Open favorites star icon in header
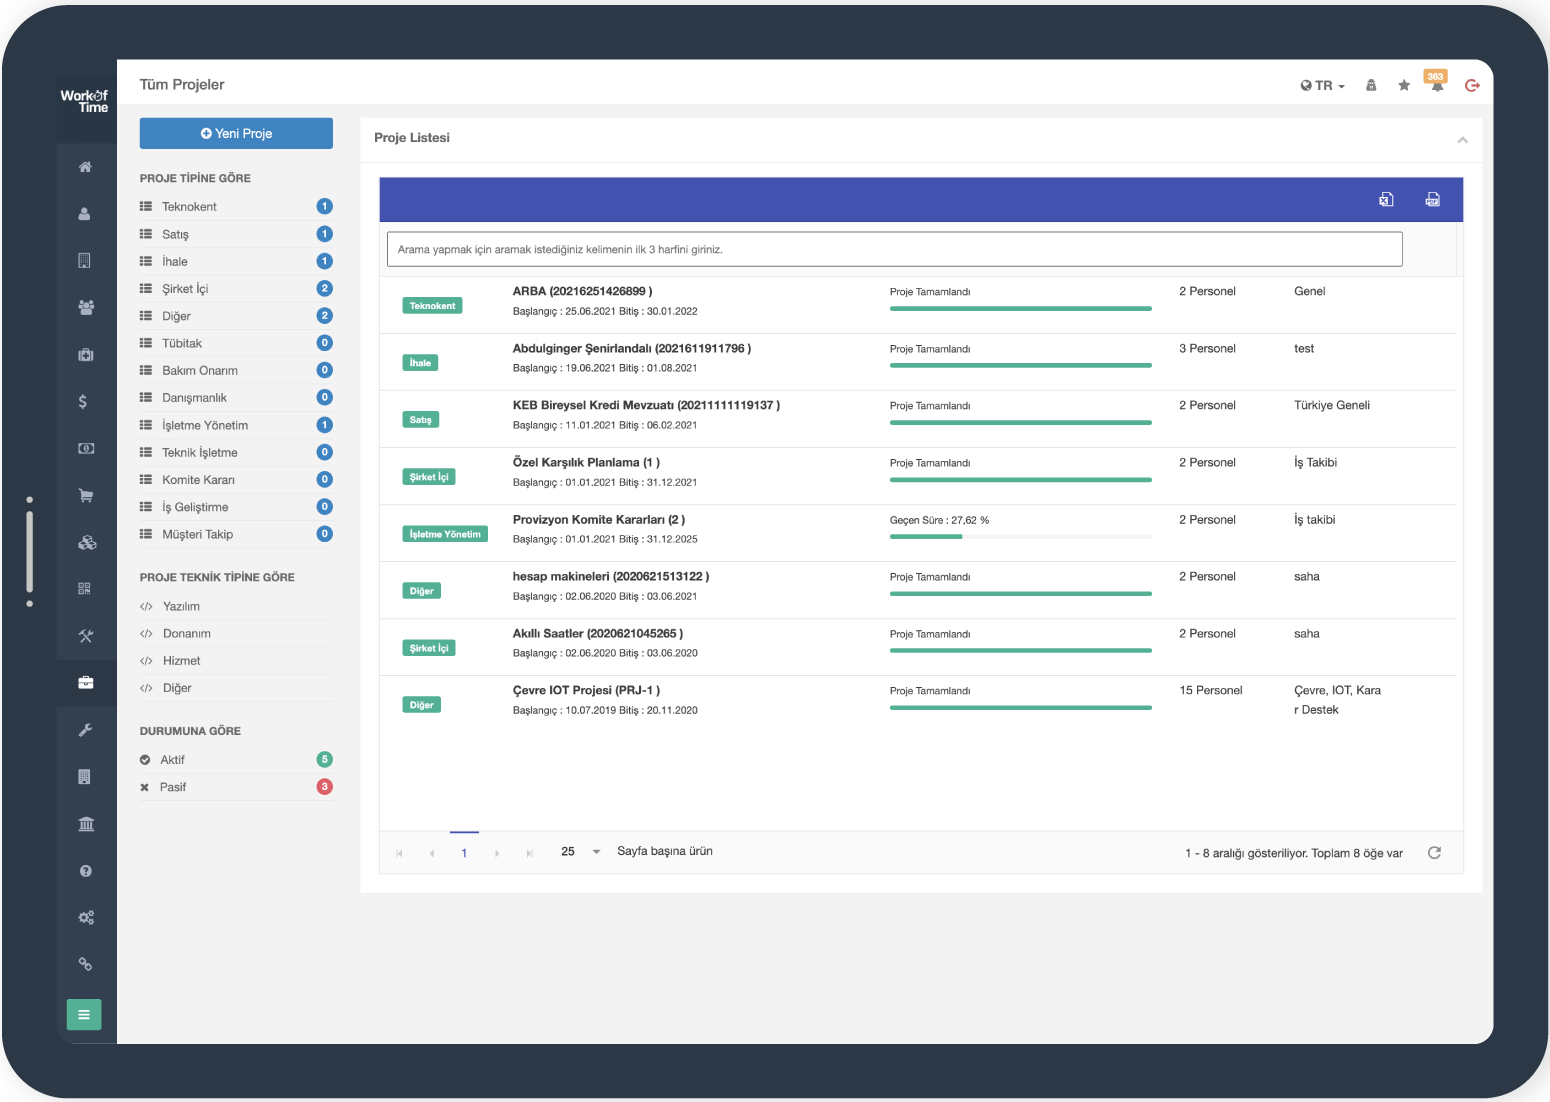 [1404, 85]
